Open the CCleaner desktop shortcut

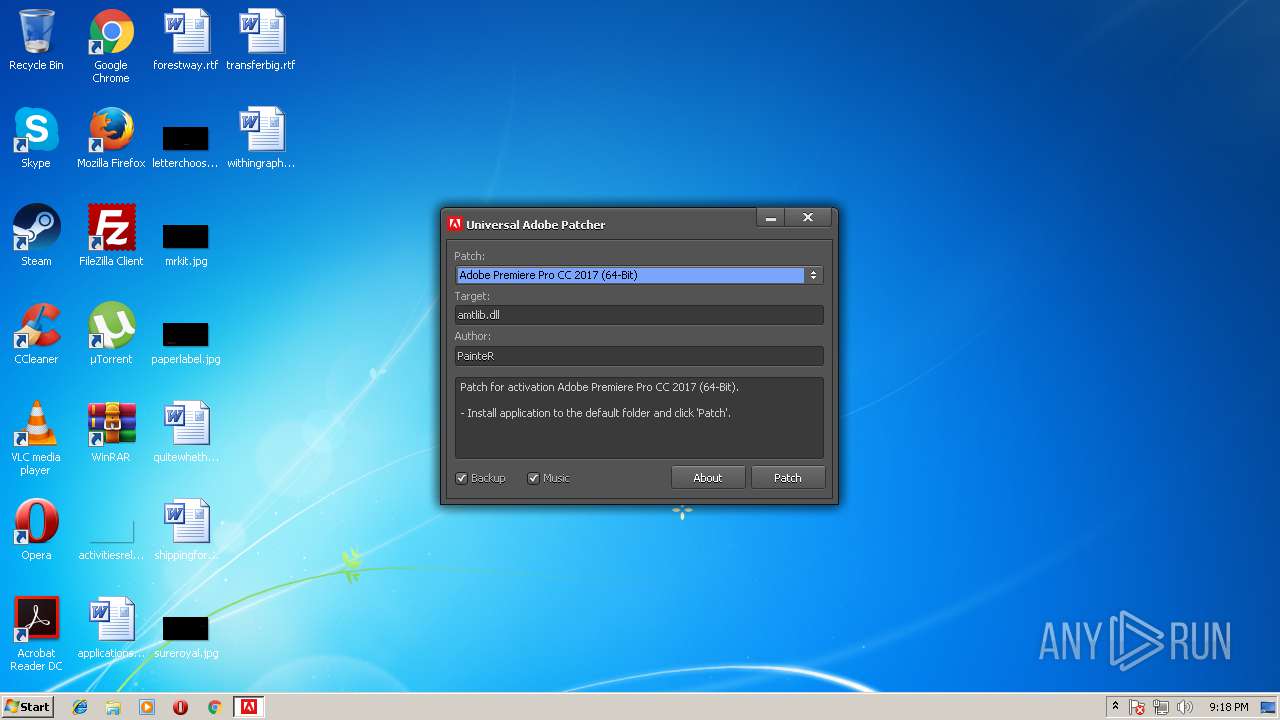point(36,334)
